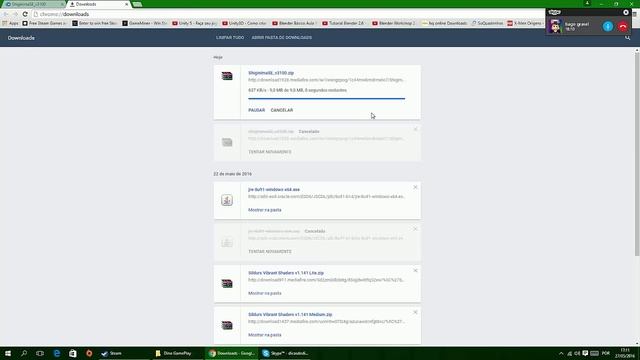Remove Sildurs Vibrant Shaders Lite entry
The height and width of the screenshot is (360, 640).
[x=415, y=271]
